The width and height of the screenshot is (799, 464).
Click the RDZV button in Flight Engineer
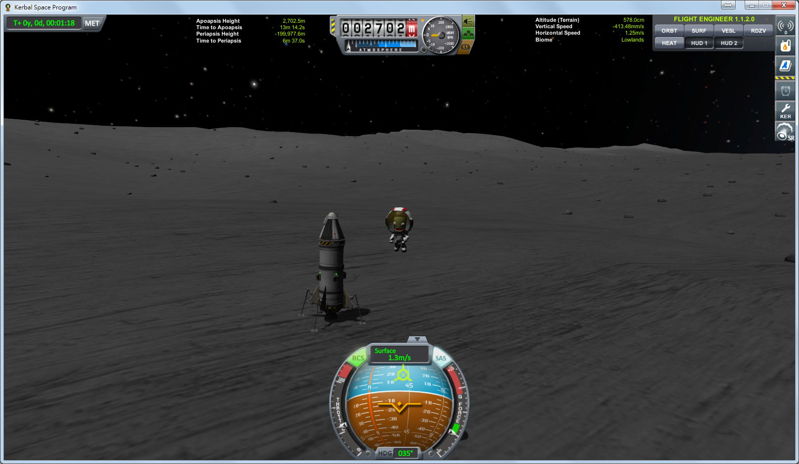click(x=758, y=30)
